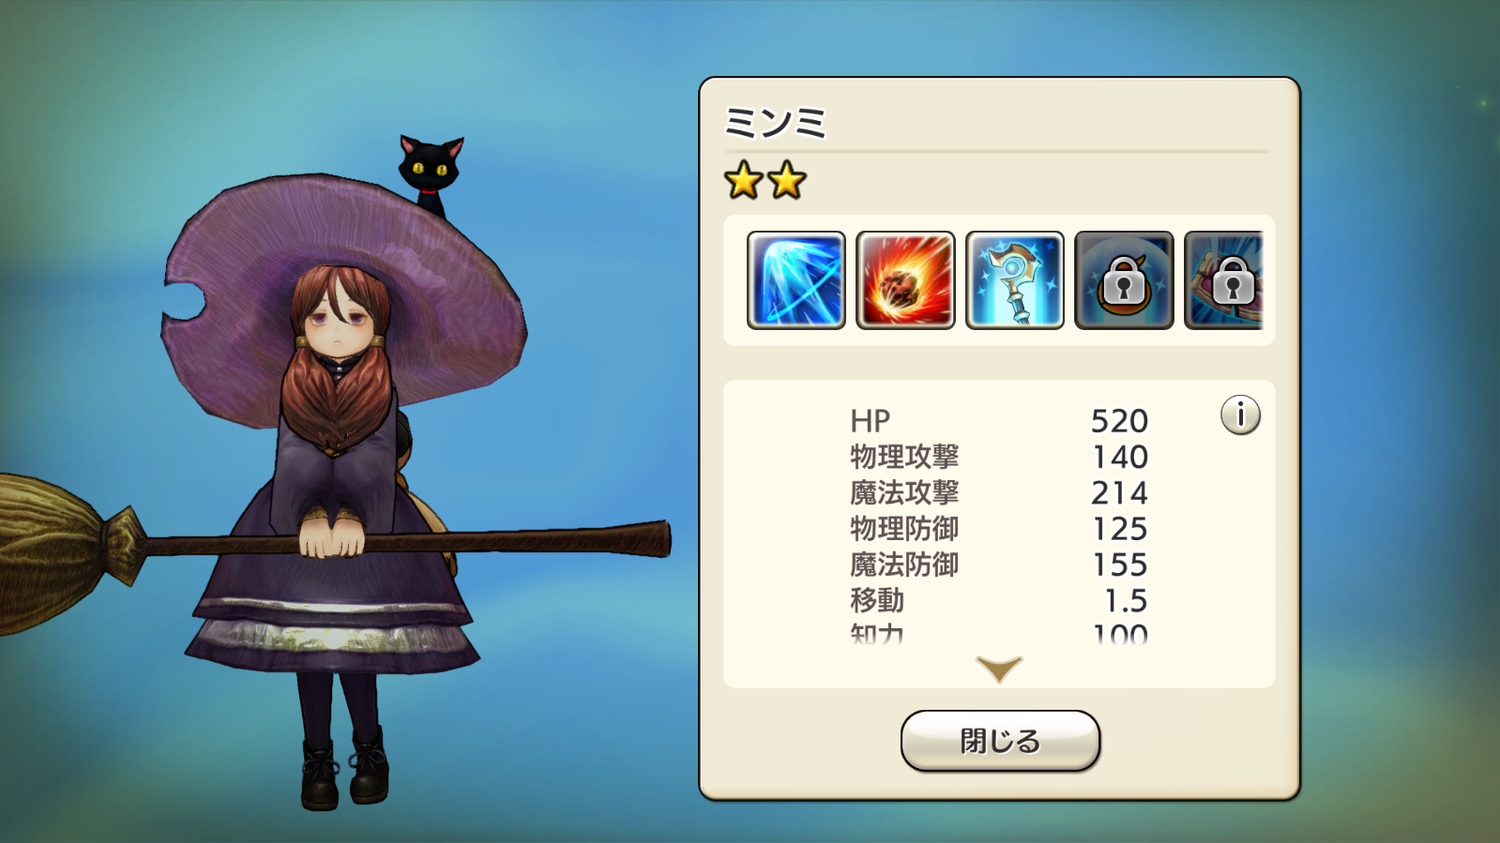The width and height of the screenshot is (1500, 843).
Task: Select the 魔法攻撃 value 214
Action: click(x=1119, y=493)
